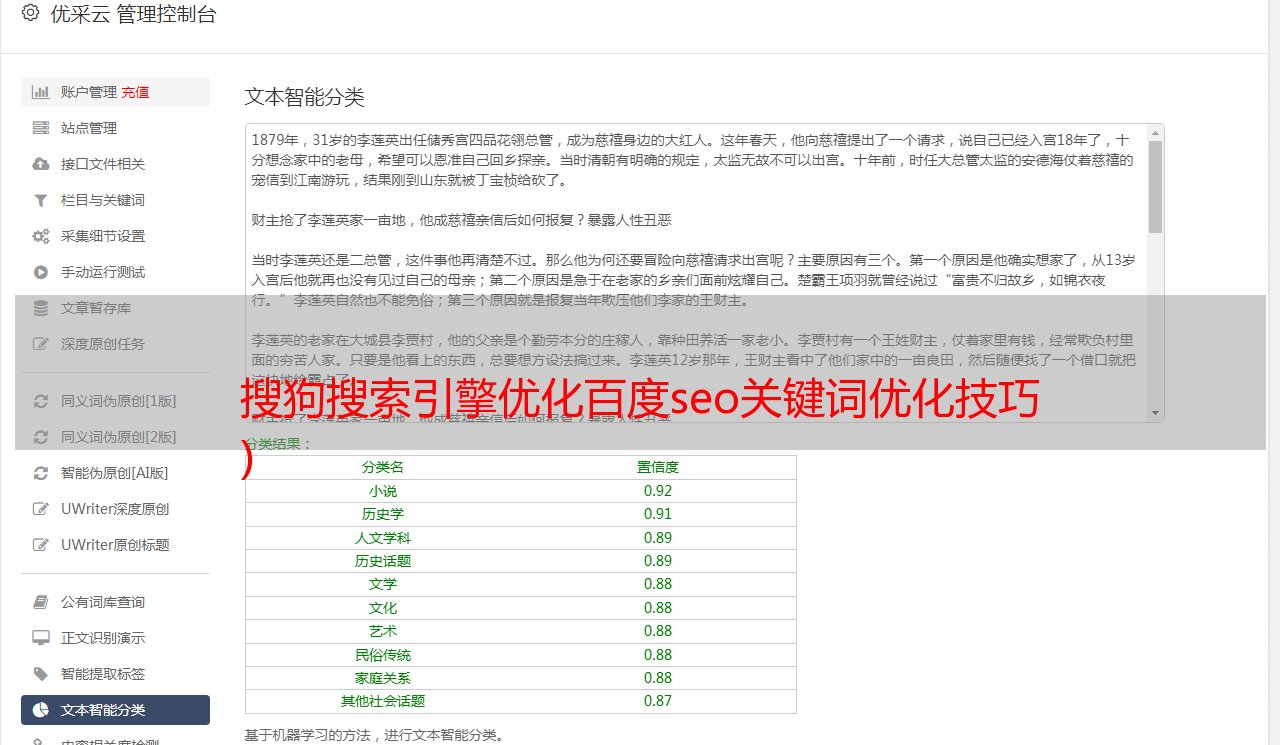Click the tag icon for 智能提取标签
Image resolution: width=1280 pixels, height=745 pixels.
(40, 674)
